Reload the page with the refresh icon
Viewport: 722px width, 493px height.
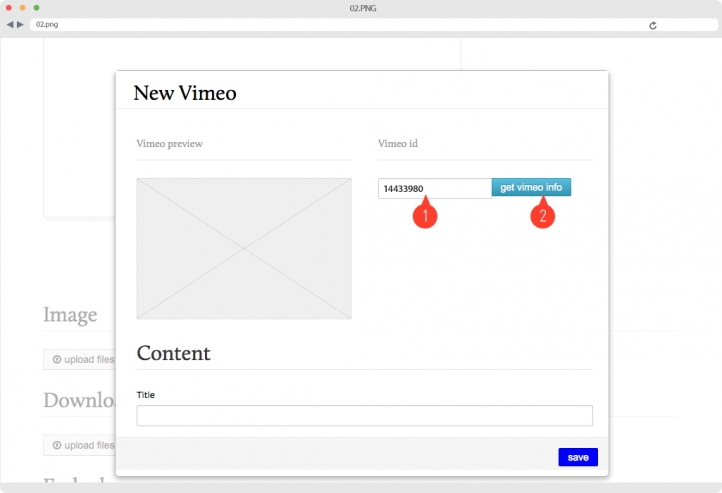pyautogui.click(x=652, y=25)
